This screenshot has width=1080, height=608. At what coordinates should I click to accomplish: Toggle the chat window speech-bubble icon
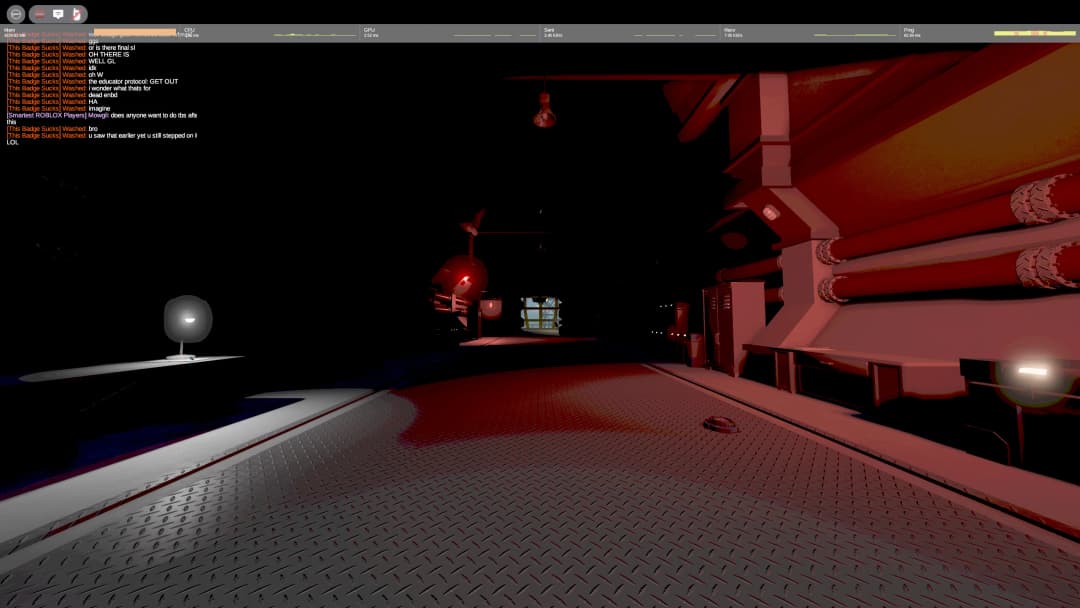tap(59, 14)
